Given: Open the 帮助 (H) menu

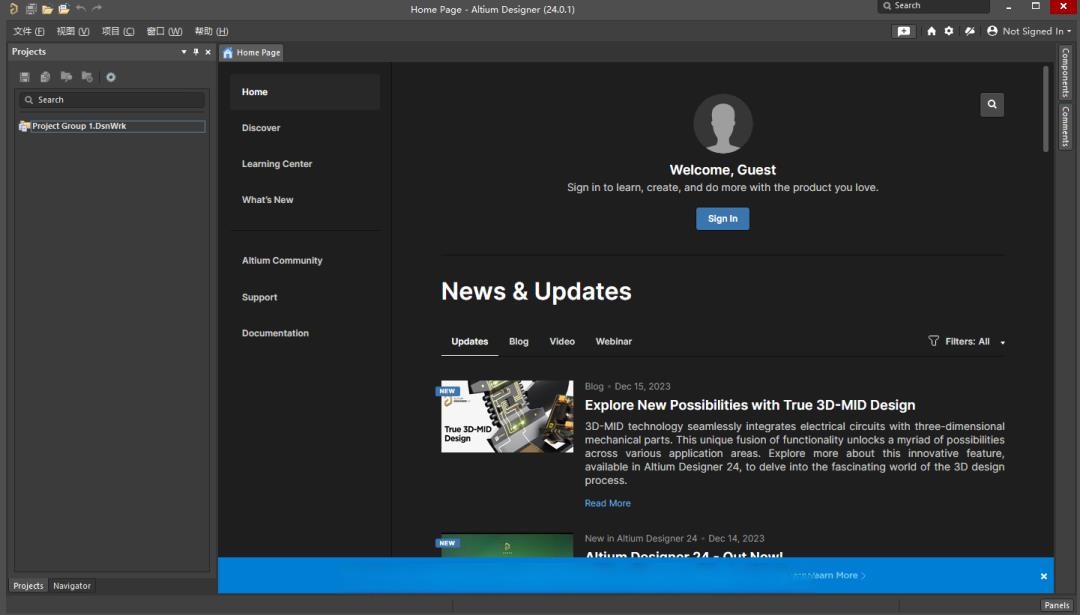Looking at the screenshot, I should tap(211, 31).
